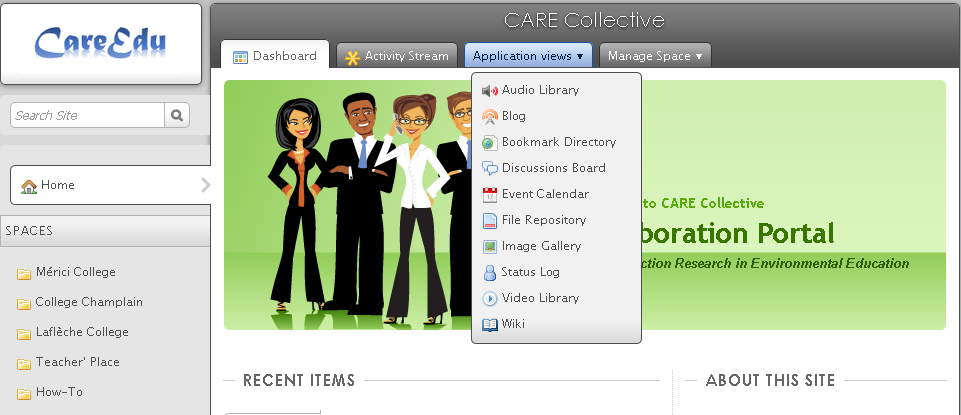Click the Home house icon
This screenshot has width=961, height=415.
click(29, 186)
